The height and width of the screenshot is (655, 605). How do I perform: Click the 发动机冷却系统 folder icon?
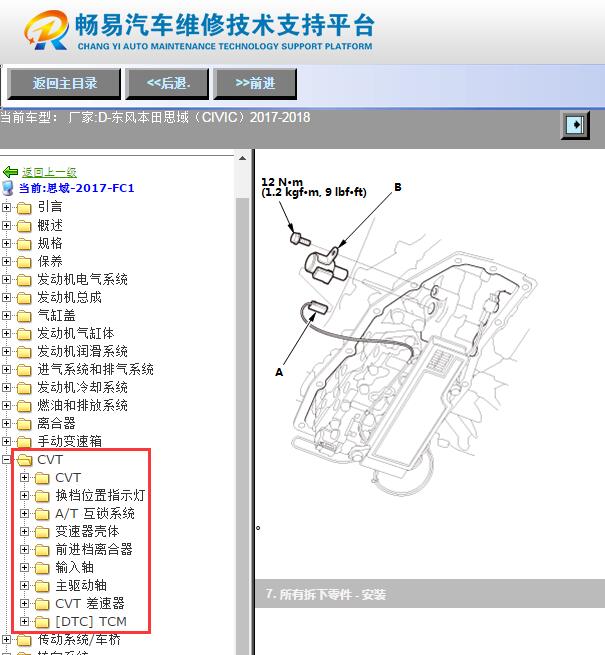pyautogui.click(x=24, y=388)
